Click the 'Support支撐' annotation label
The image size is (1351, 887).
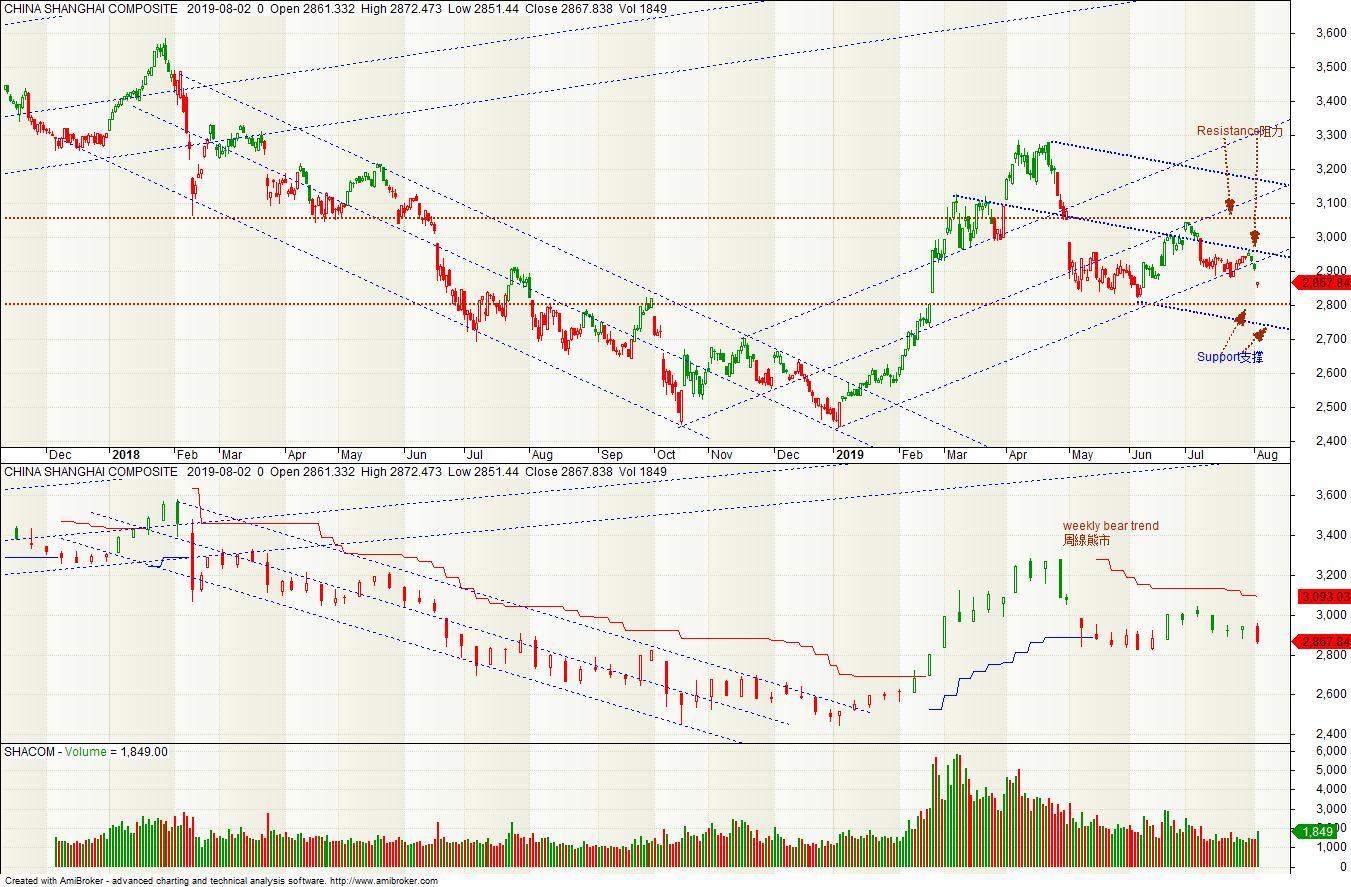tap(1230, 357)
